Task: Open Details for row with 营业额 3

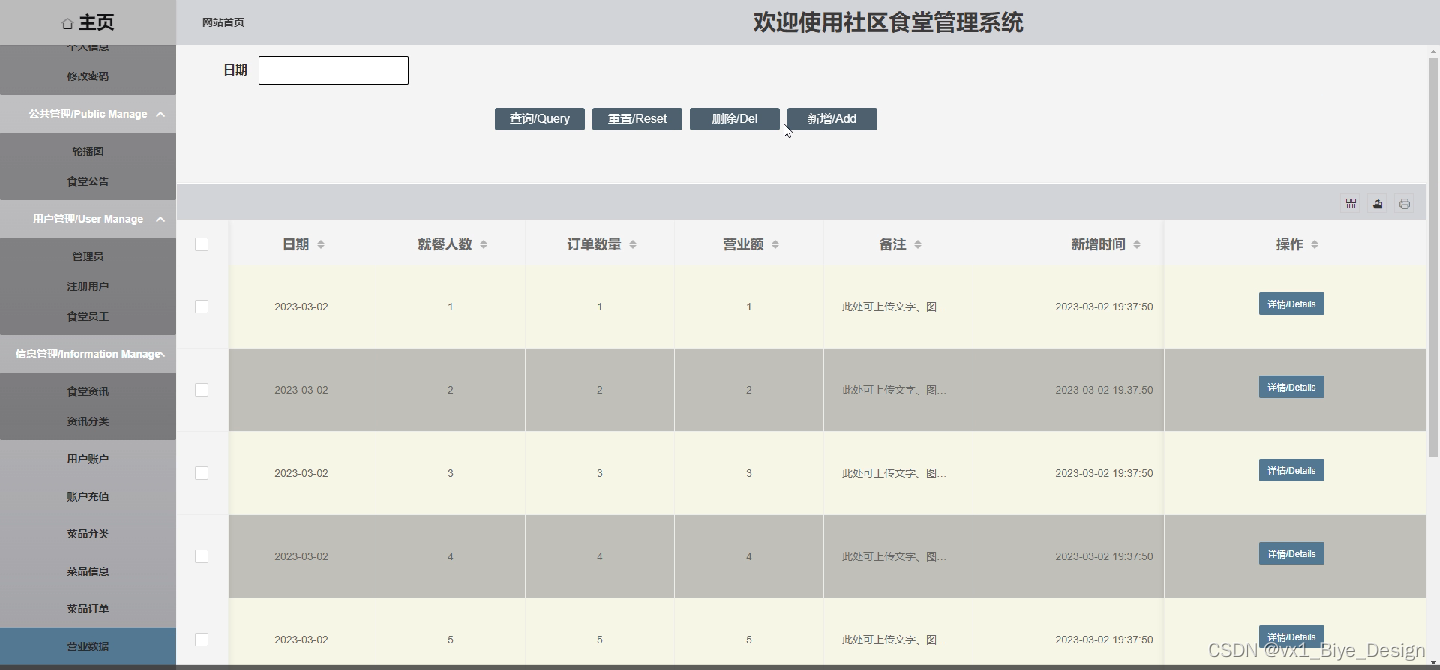Action: (1291, 470)
